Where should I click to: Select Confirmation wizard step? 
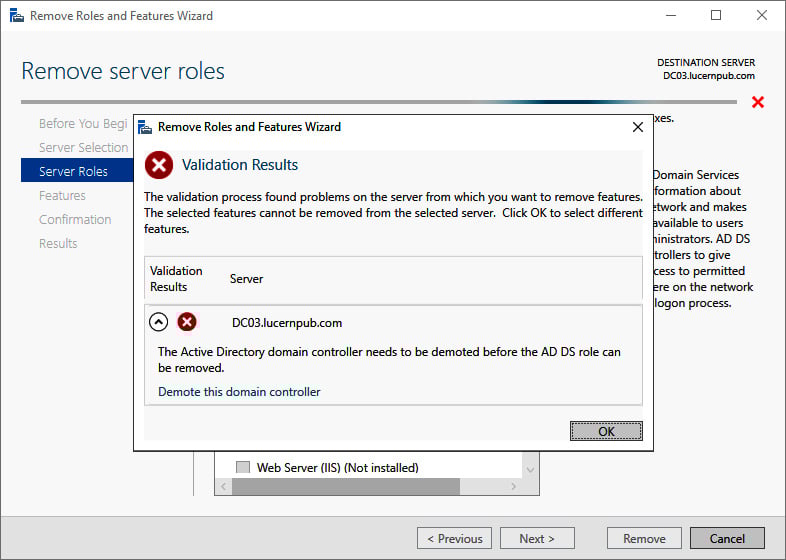tap(75, 220)
